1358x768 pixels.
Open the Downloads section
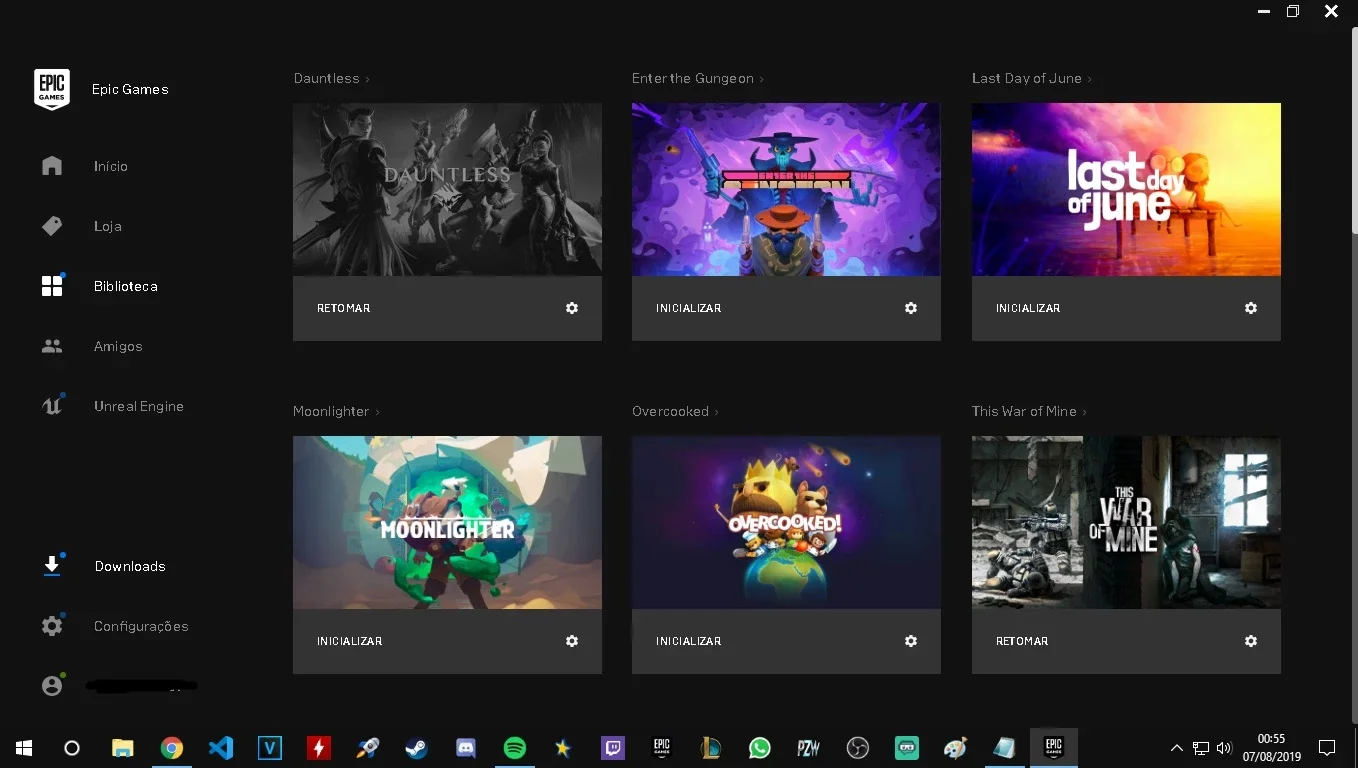130,566
